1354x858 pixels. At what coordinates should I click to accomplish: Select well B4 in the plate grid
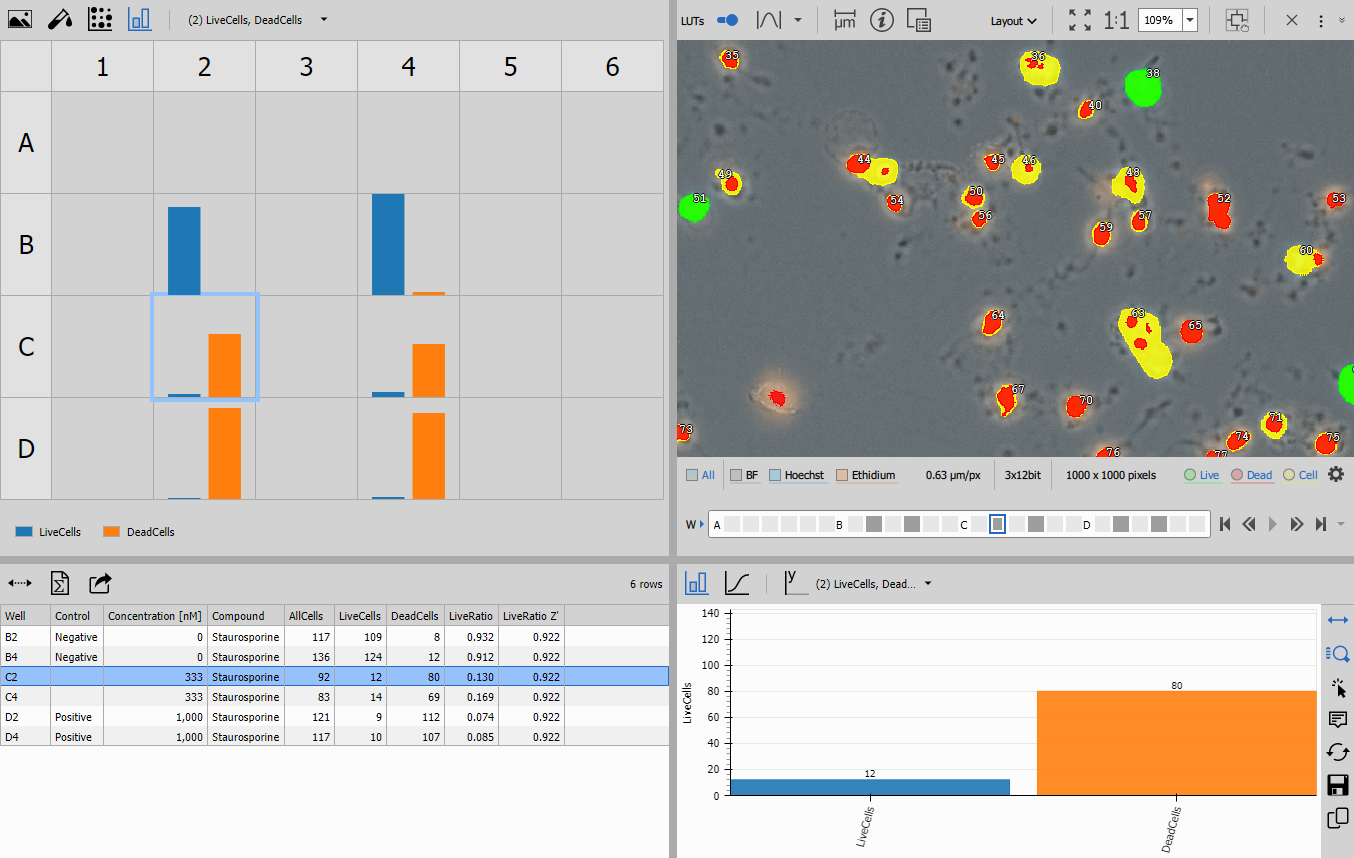[x=408, y=244]
